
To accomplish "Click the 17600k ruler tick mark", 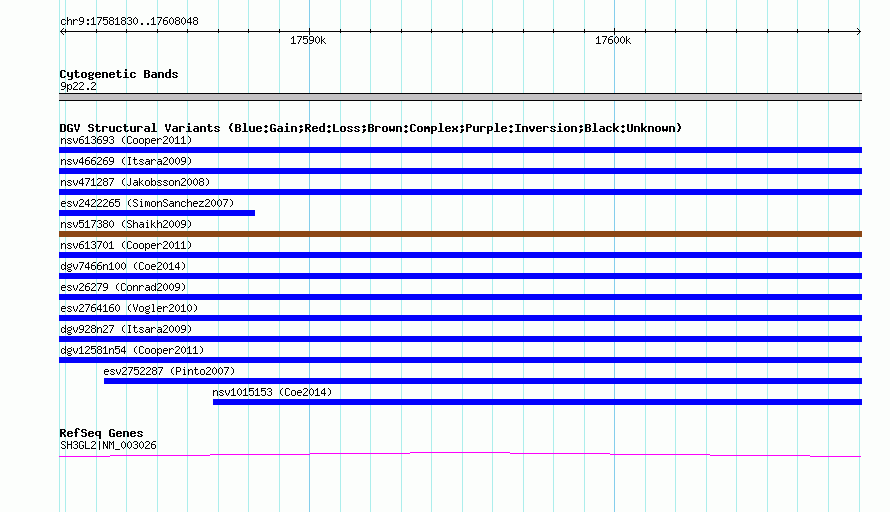I will pos(614,32).
